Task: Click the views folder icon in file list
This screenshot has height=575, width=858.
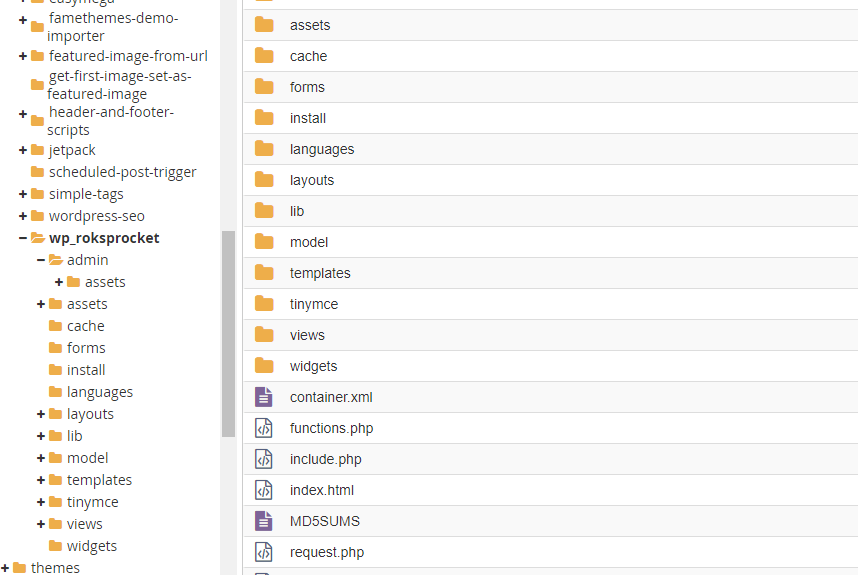Action: (x=264, y=335)
